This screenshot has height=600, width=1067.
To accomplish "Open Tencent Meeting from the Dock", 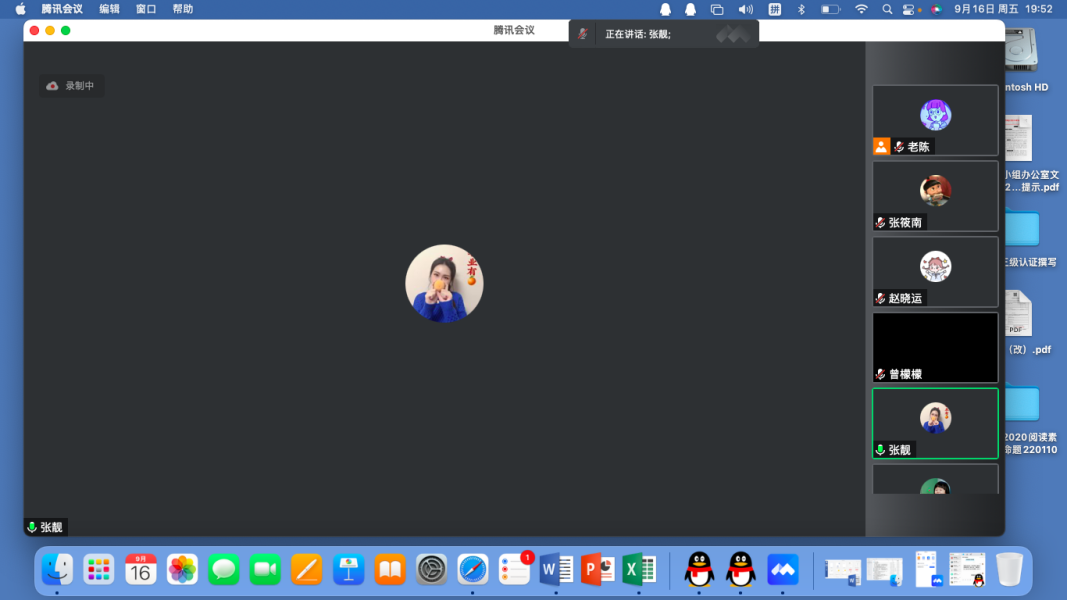I will [782, 570].
